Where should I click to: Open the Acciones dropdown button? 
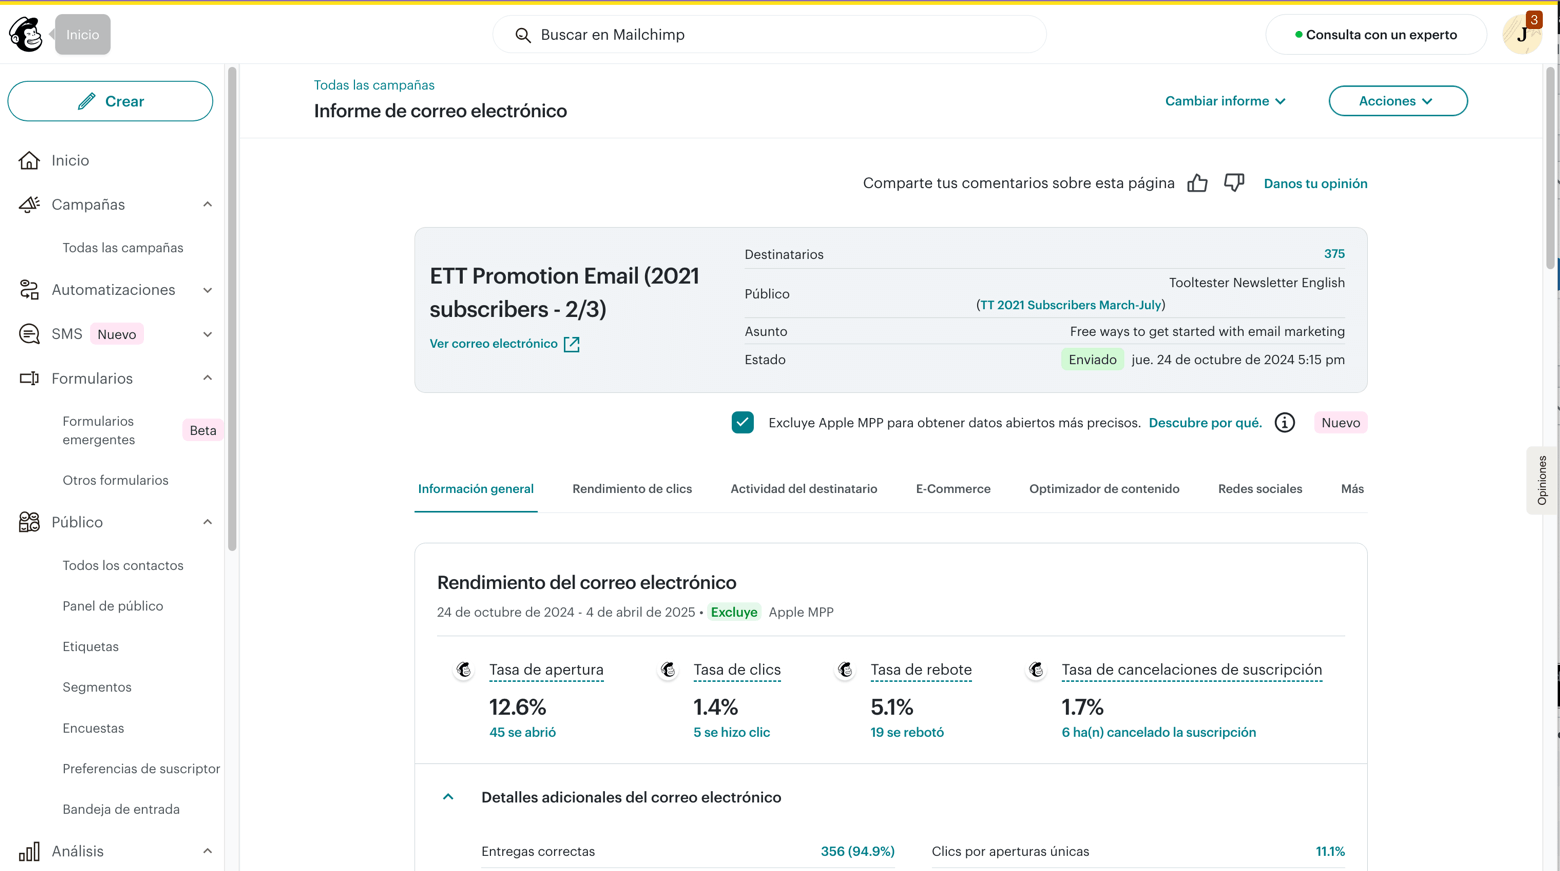pos(1398,101)
